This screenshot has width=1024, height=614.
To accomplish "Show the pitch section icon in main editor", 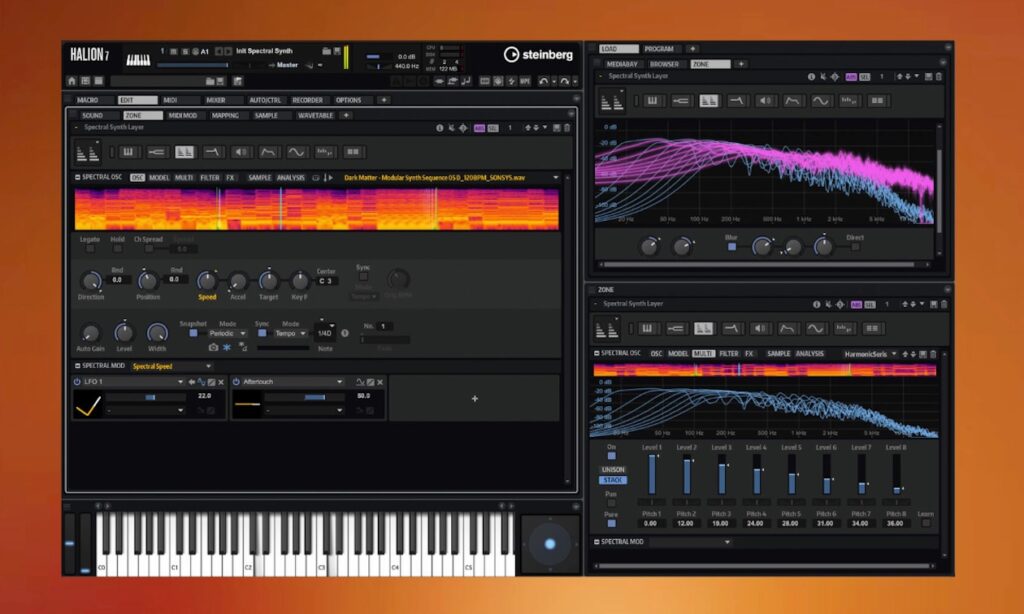I will (156, 152).
